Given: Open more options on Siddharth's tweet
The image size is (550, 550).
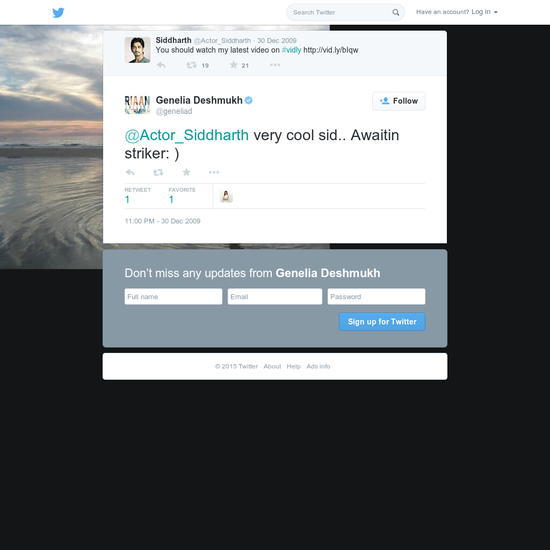Looking at the screenshot, I should [275, 65].
